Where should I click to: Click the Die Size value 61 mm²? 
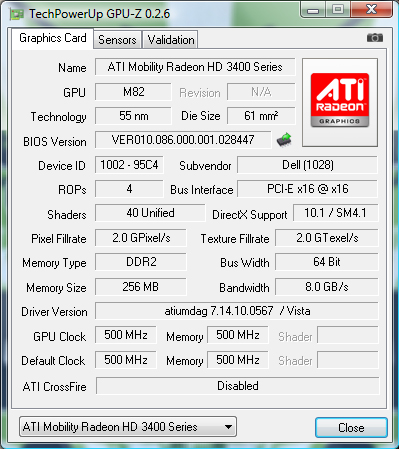(x=261, y=116)
